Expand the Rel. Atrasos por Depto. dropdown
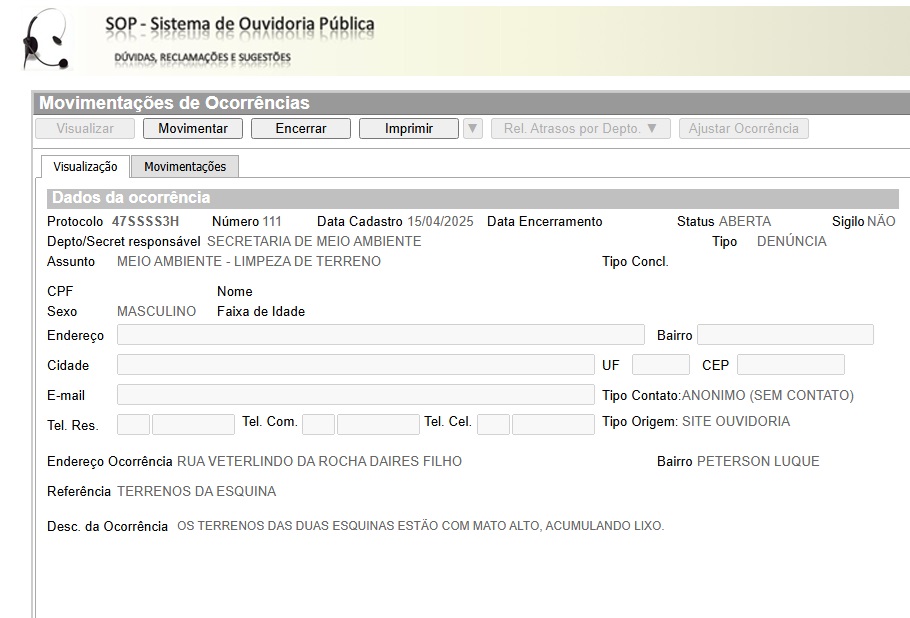 click(580, 129)
